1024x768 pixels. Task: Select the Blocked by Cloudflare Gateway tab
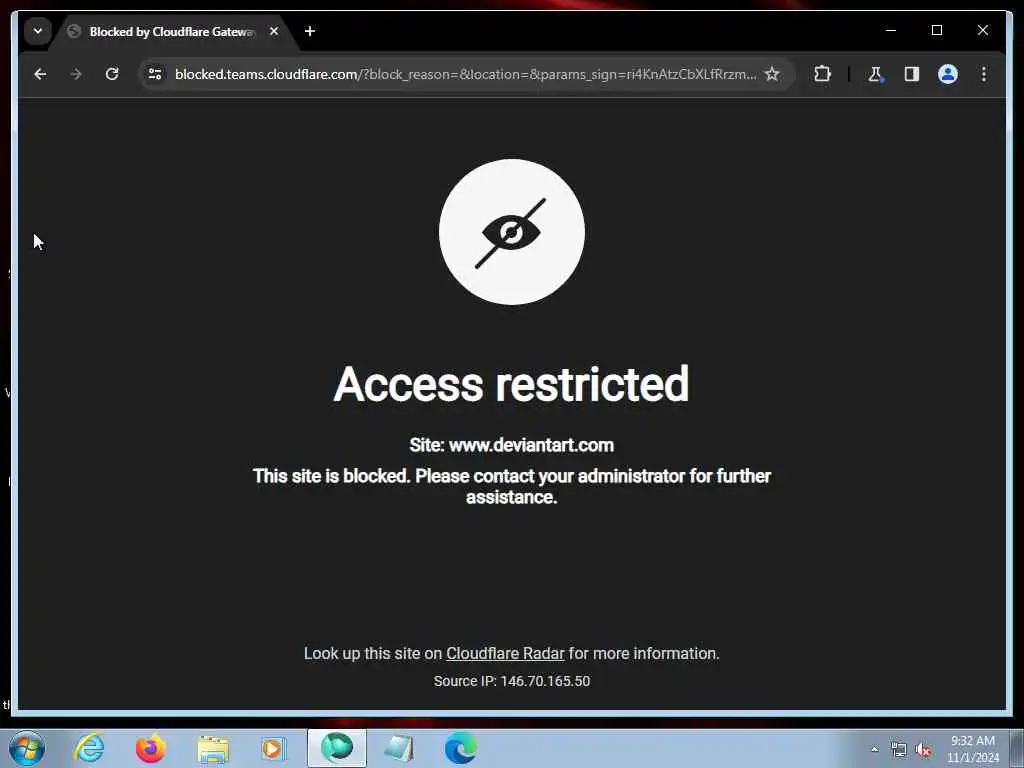coord(173,31)
